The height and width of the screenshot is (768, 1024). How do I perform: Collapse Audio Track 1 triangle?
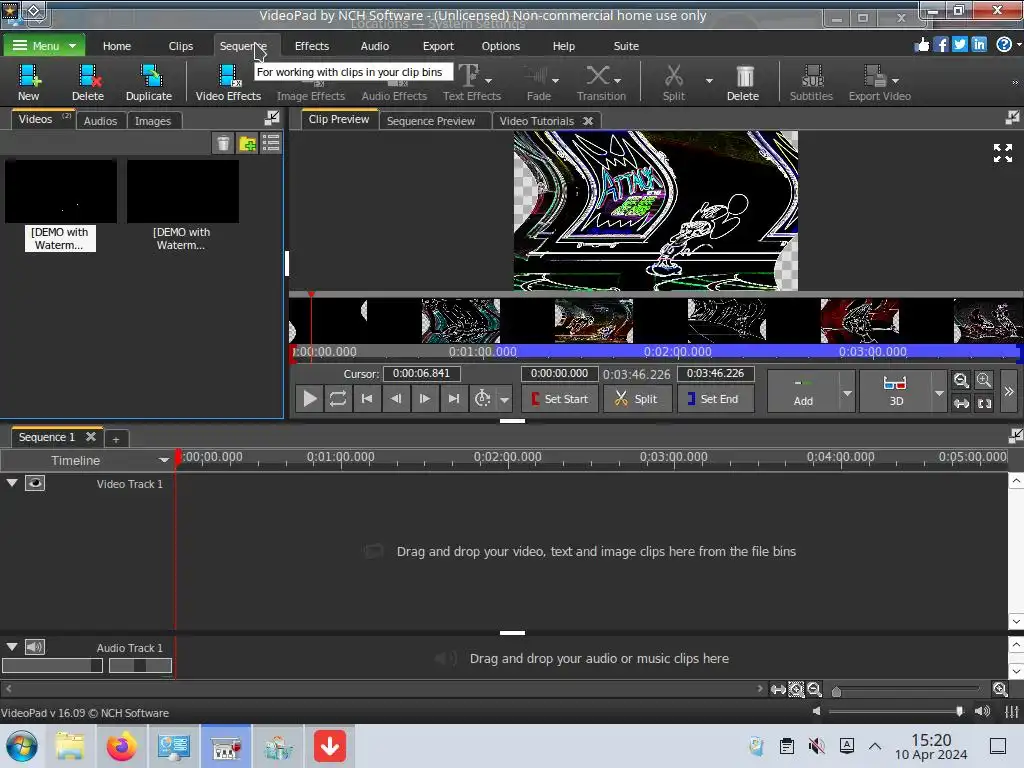pos(12,647)
